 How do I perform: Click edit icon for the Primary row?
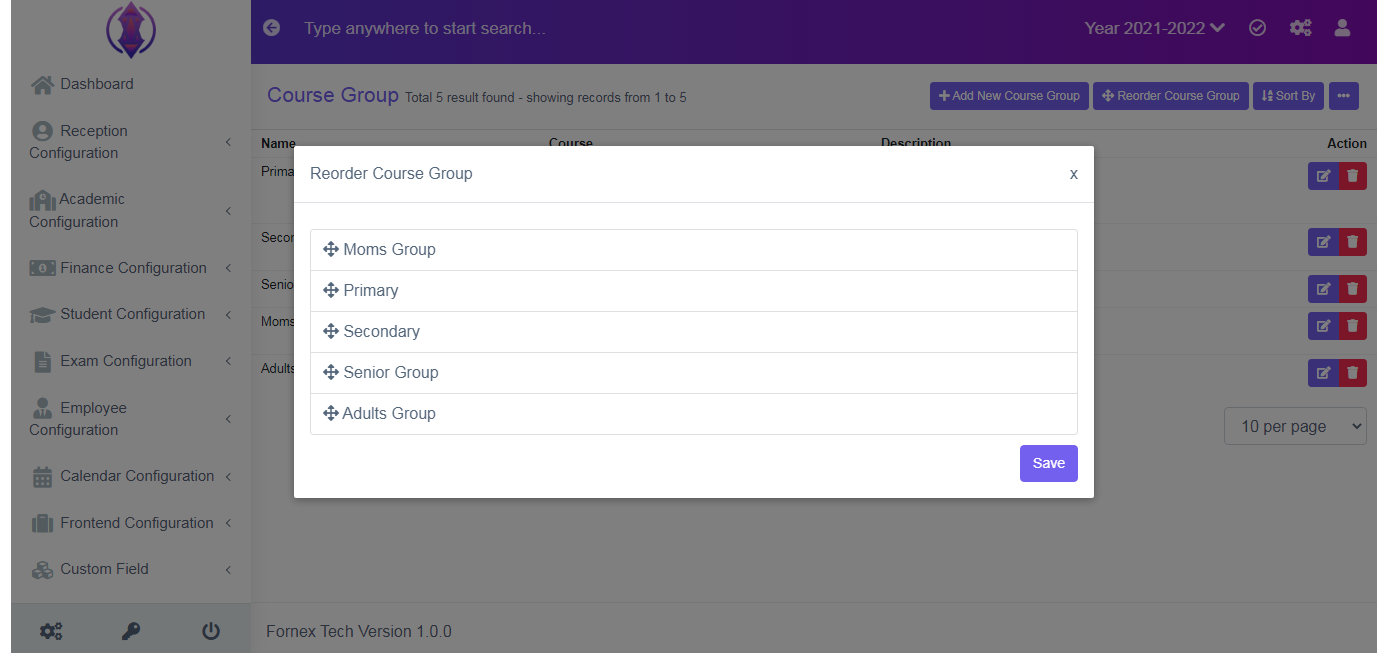(1323, 176)
